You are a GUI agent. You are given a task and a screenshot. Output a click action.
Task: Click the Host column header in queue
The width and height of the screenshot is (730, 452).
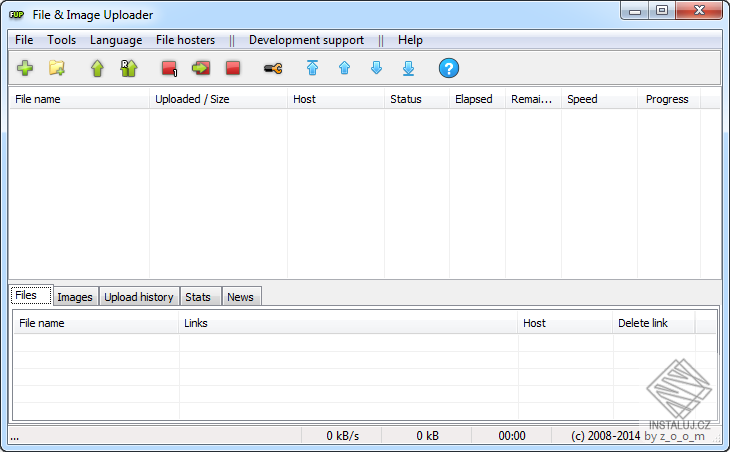click(336, 99)
